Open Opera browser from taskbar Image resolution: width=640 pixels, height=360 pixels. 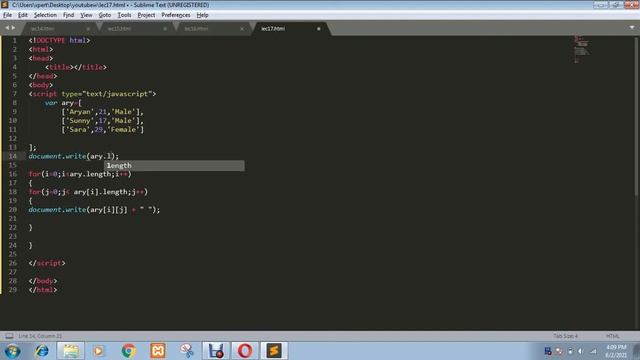tap(245, 351)
